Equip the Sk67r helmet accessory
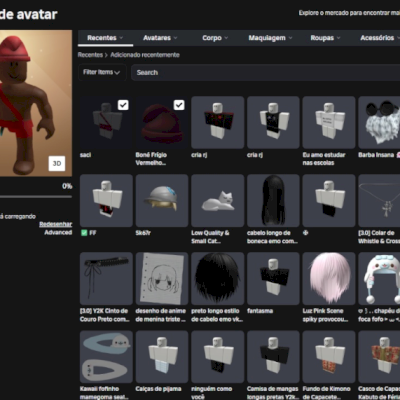This screenshot has height=400, width=400. (162, 200)
